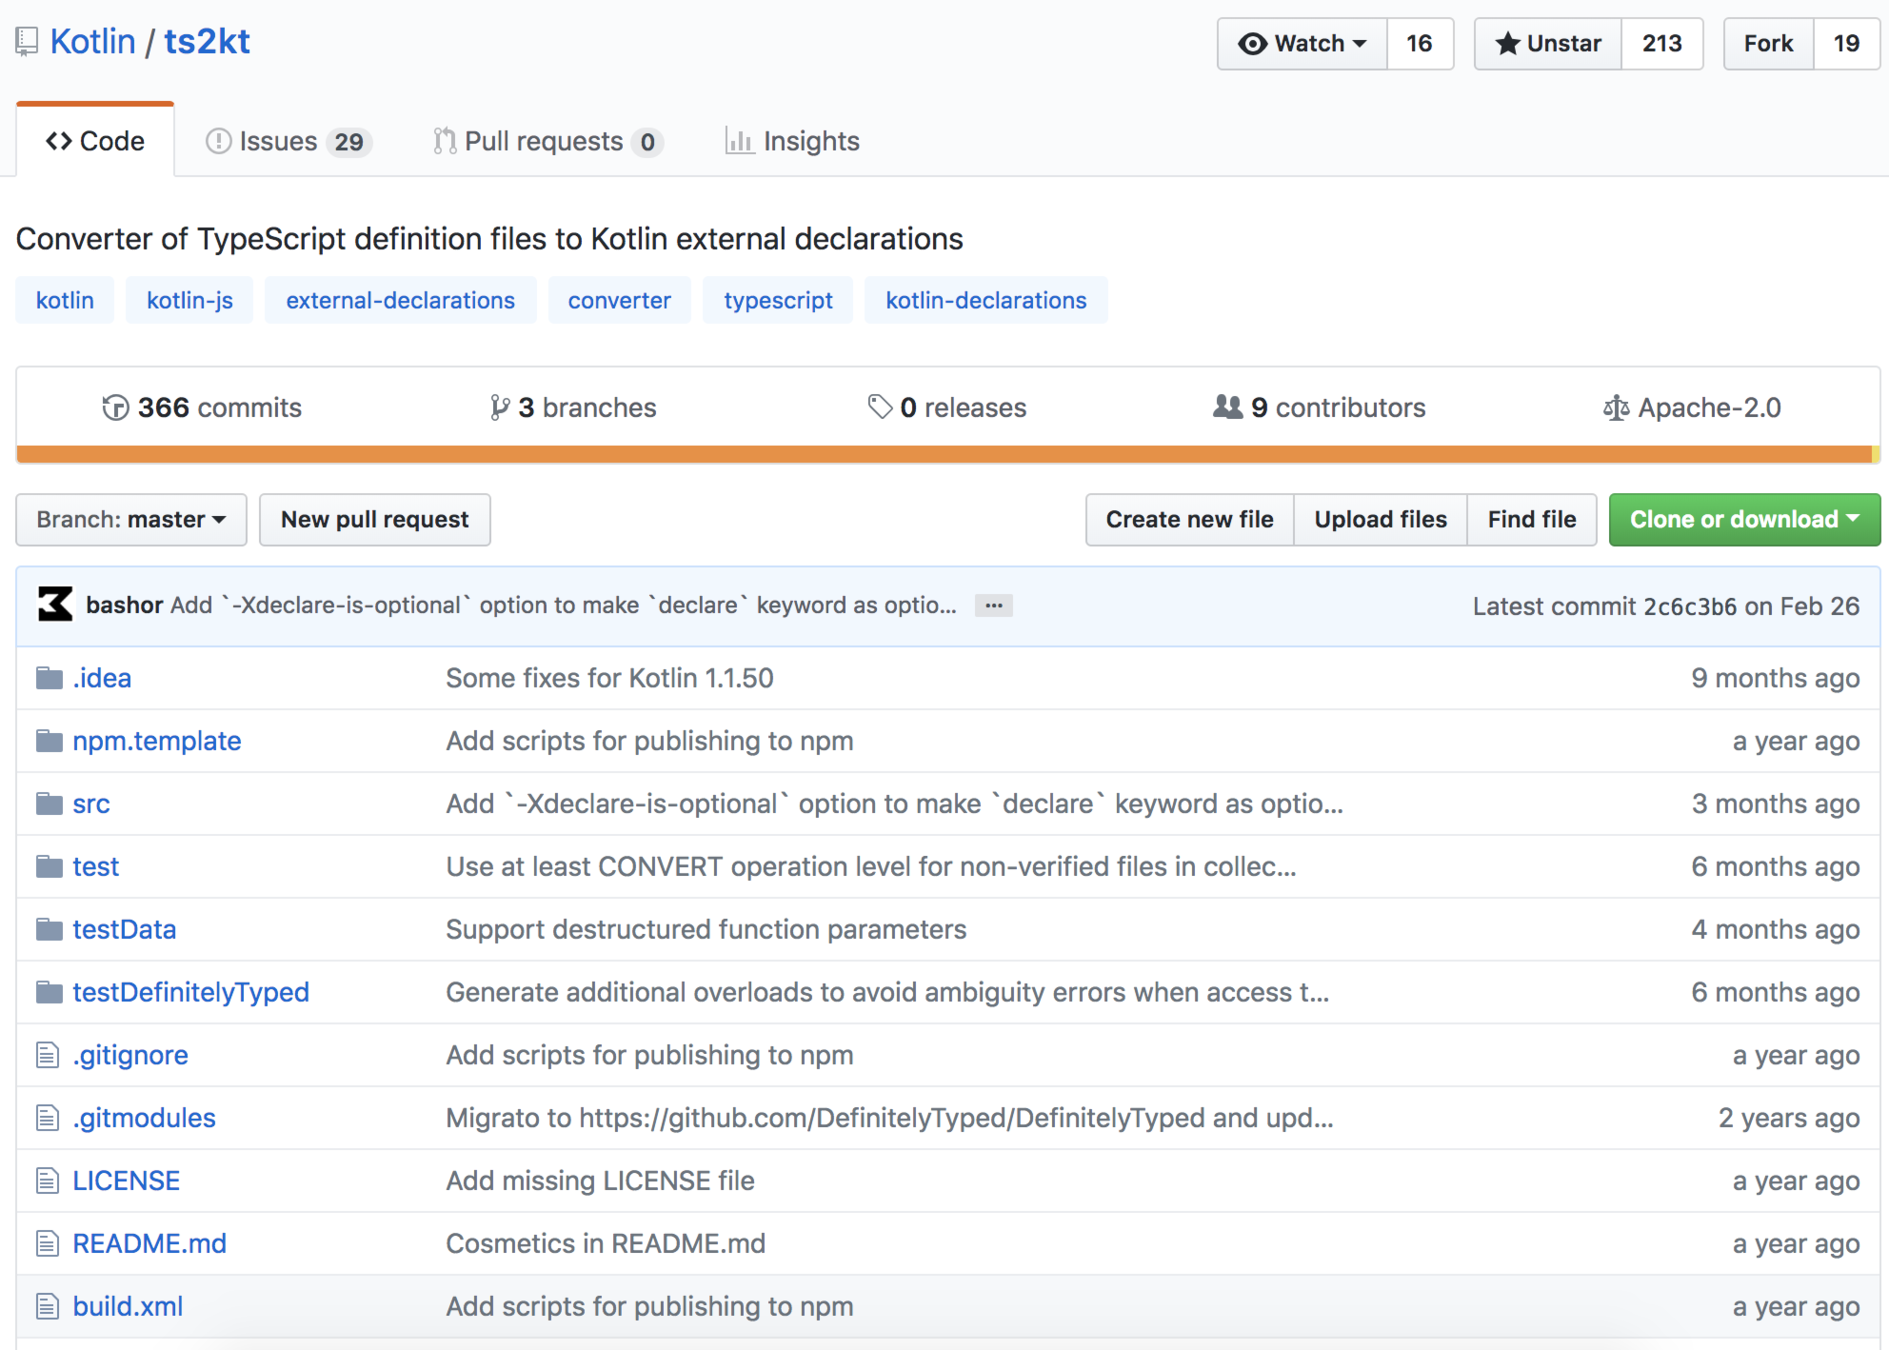The width and height of the screenshot is (1889, 1350).
Task: Click the bashor avatar icon
Action: [55, 605]
